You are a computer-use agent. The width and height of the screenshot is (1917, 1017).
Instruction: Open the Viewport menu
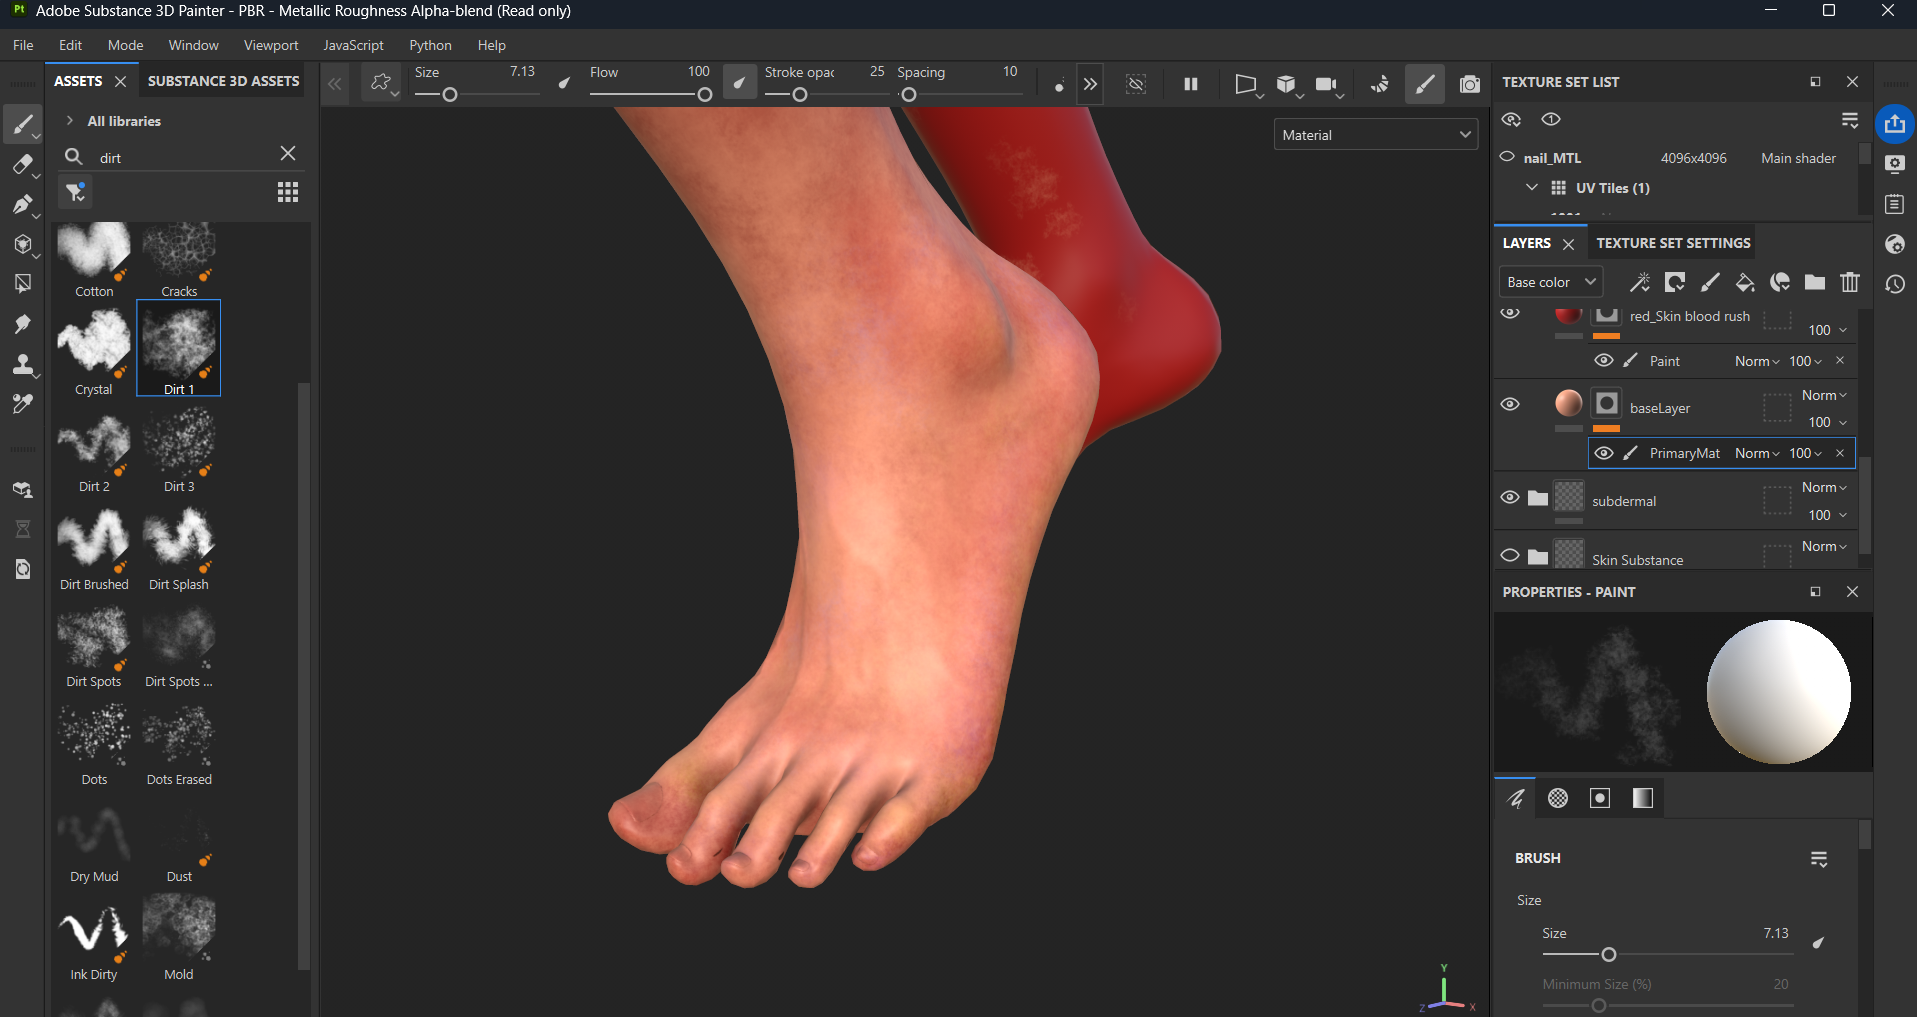pos(271,45)
